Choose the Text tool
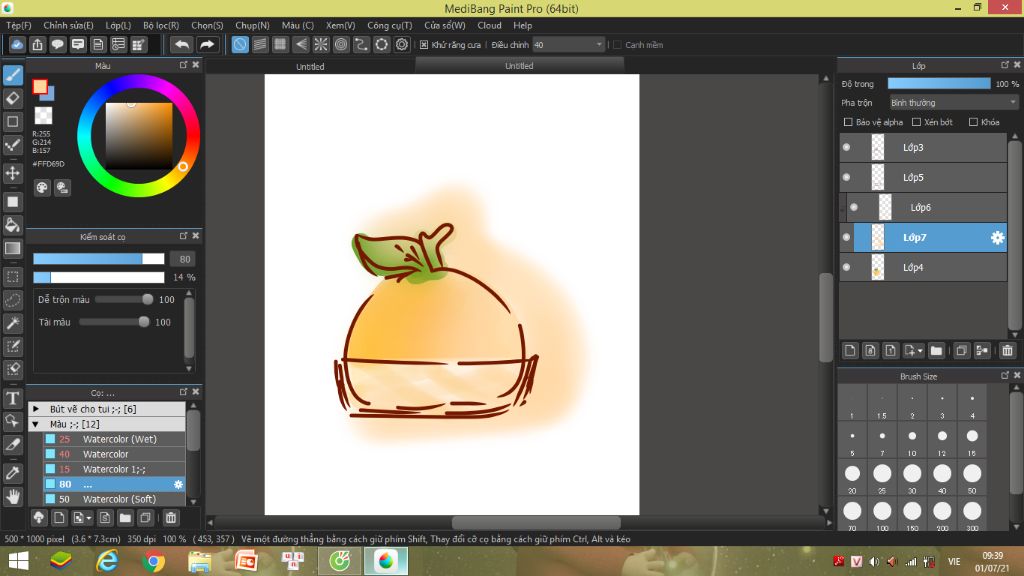1024x576 pixels. (x=13, y=398)
